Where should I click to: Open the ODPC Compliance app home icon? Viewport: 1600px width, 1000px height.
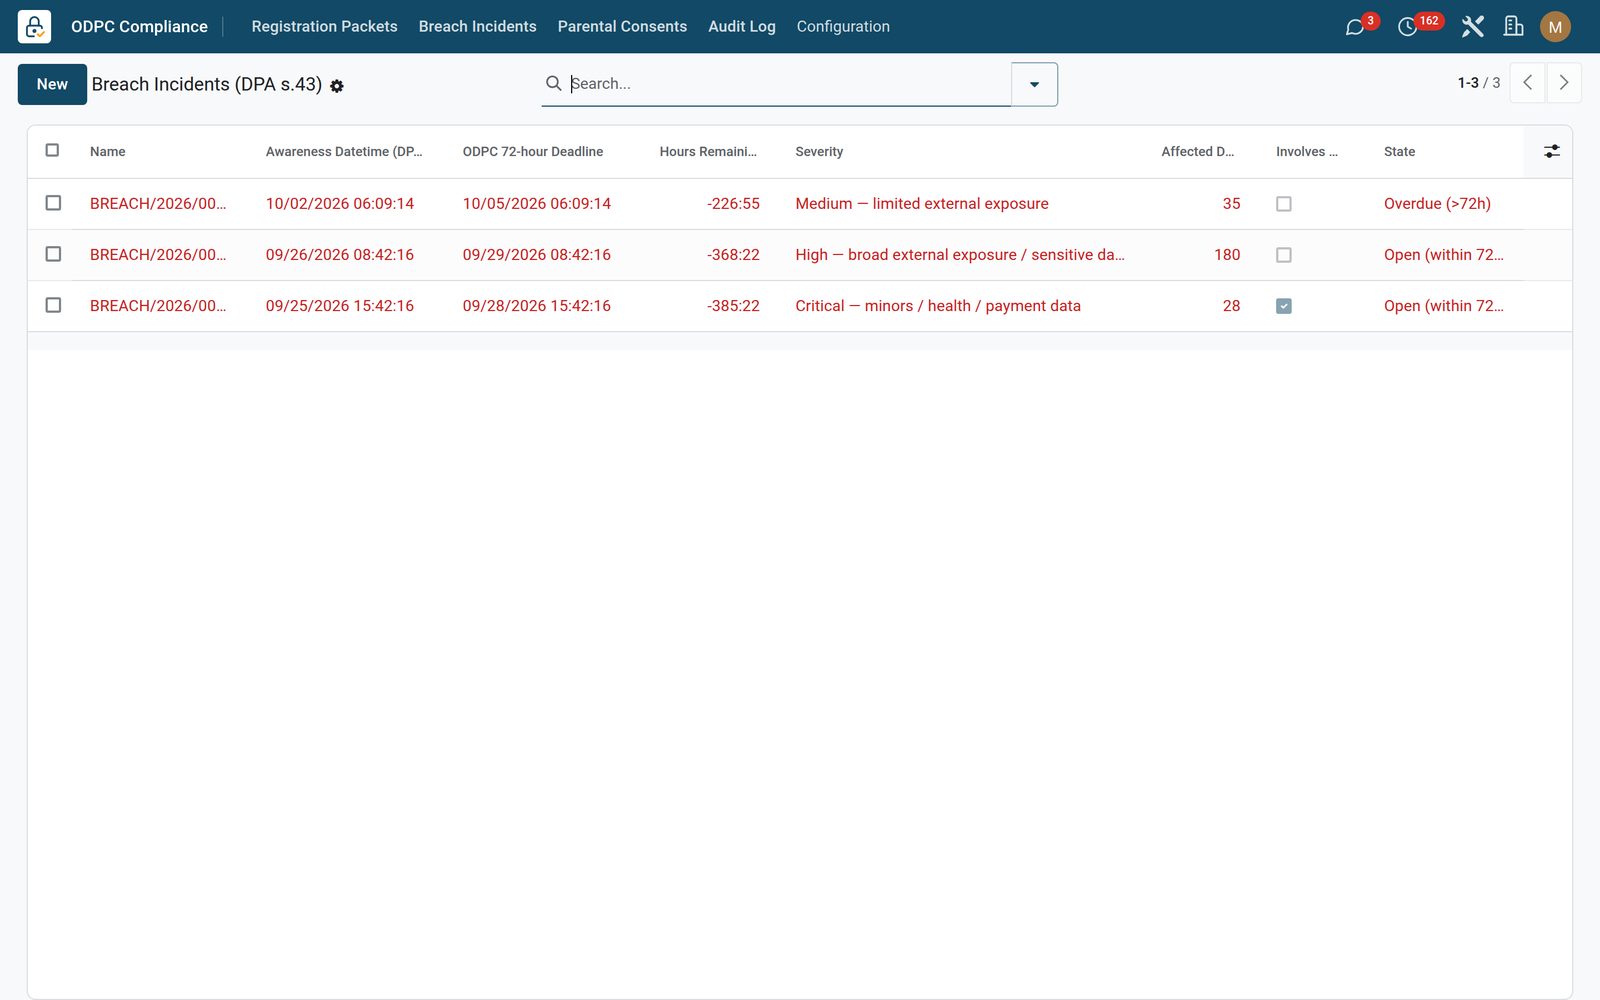coord(34,27)
